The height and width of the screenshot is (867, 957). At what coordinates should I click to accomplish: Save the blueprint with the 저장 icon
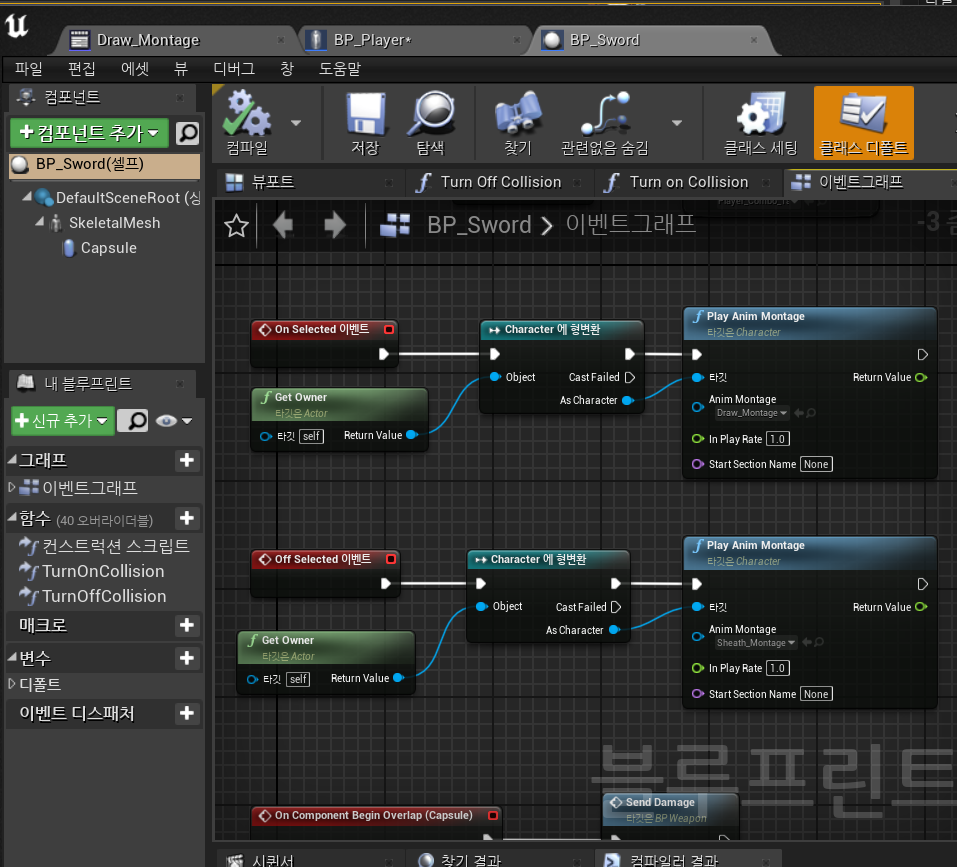click(x=365, y=123)
